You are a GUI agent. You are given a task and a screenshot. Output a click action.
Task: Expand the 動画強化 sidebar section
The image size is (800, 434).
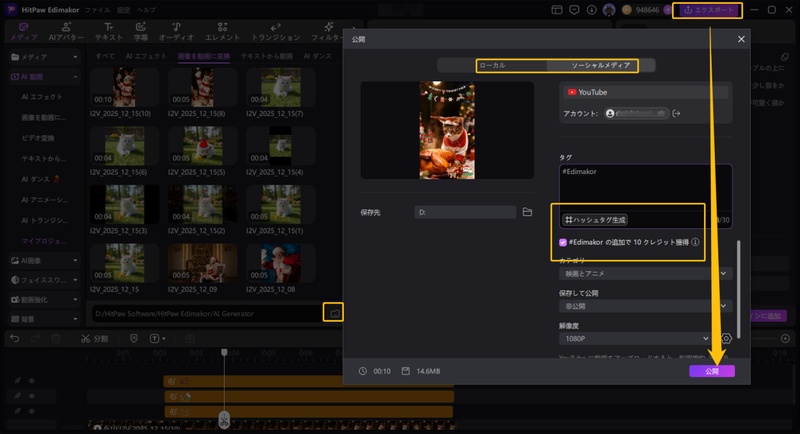click(44, 299)
